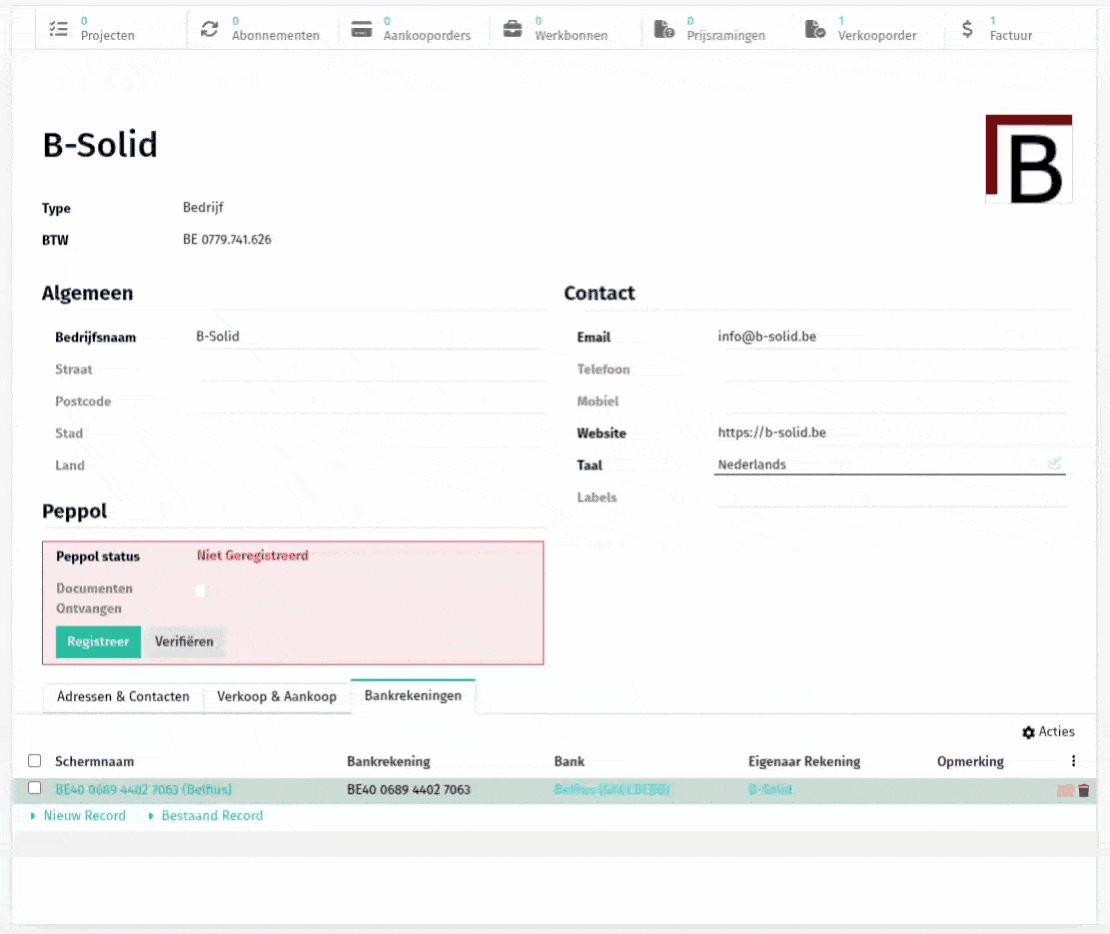1110x934 pixels.
Task: Open the Projecten stat label
Action: tap(108, 35)
